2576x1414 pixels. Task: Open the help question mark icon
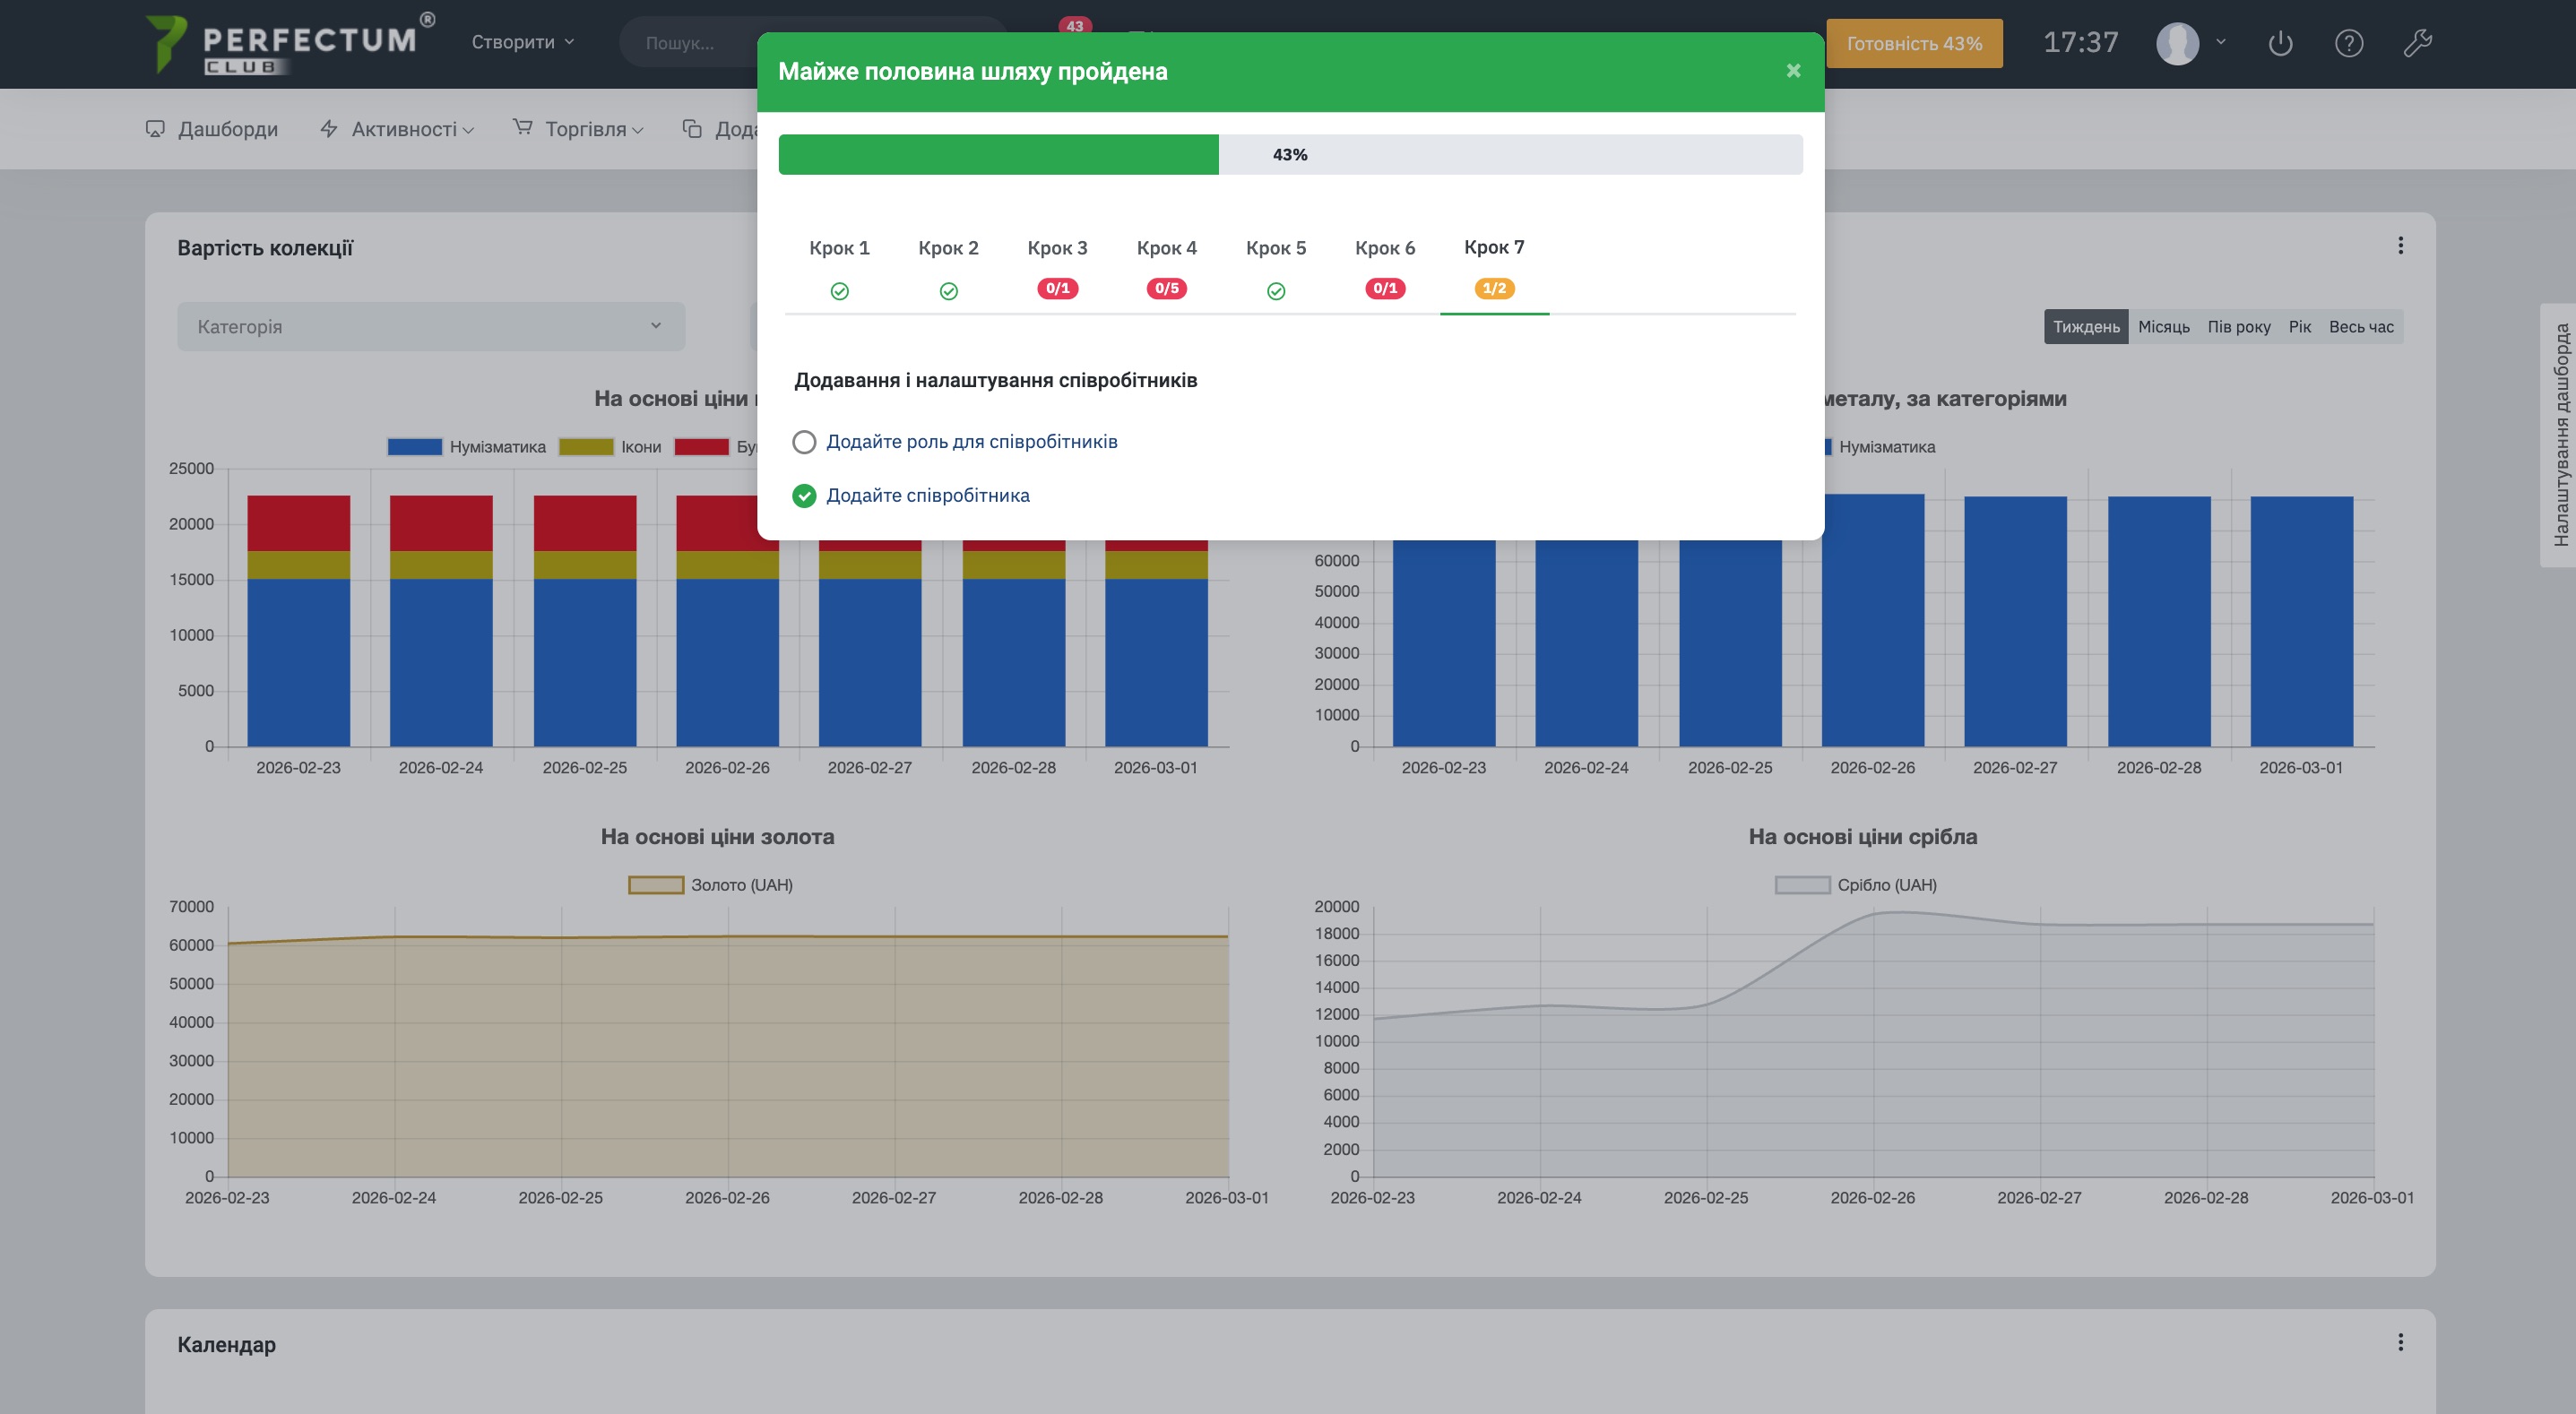point(2348,43)
